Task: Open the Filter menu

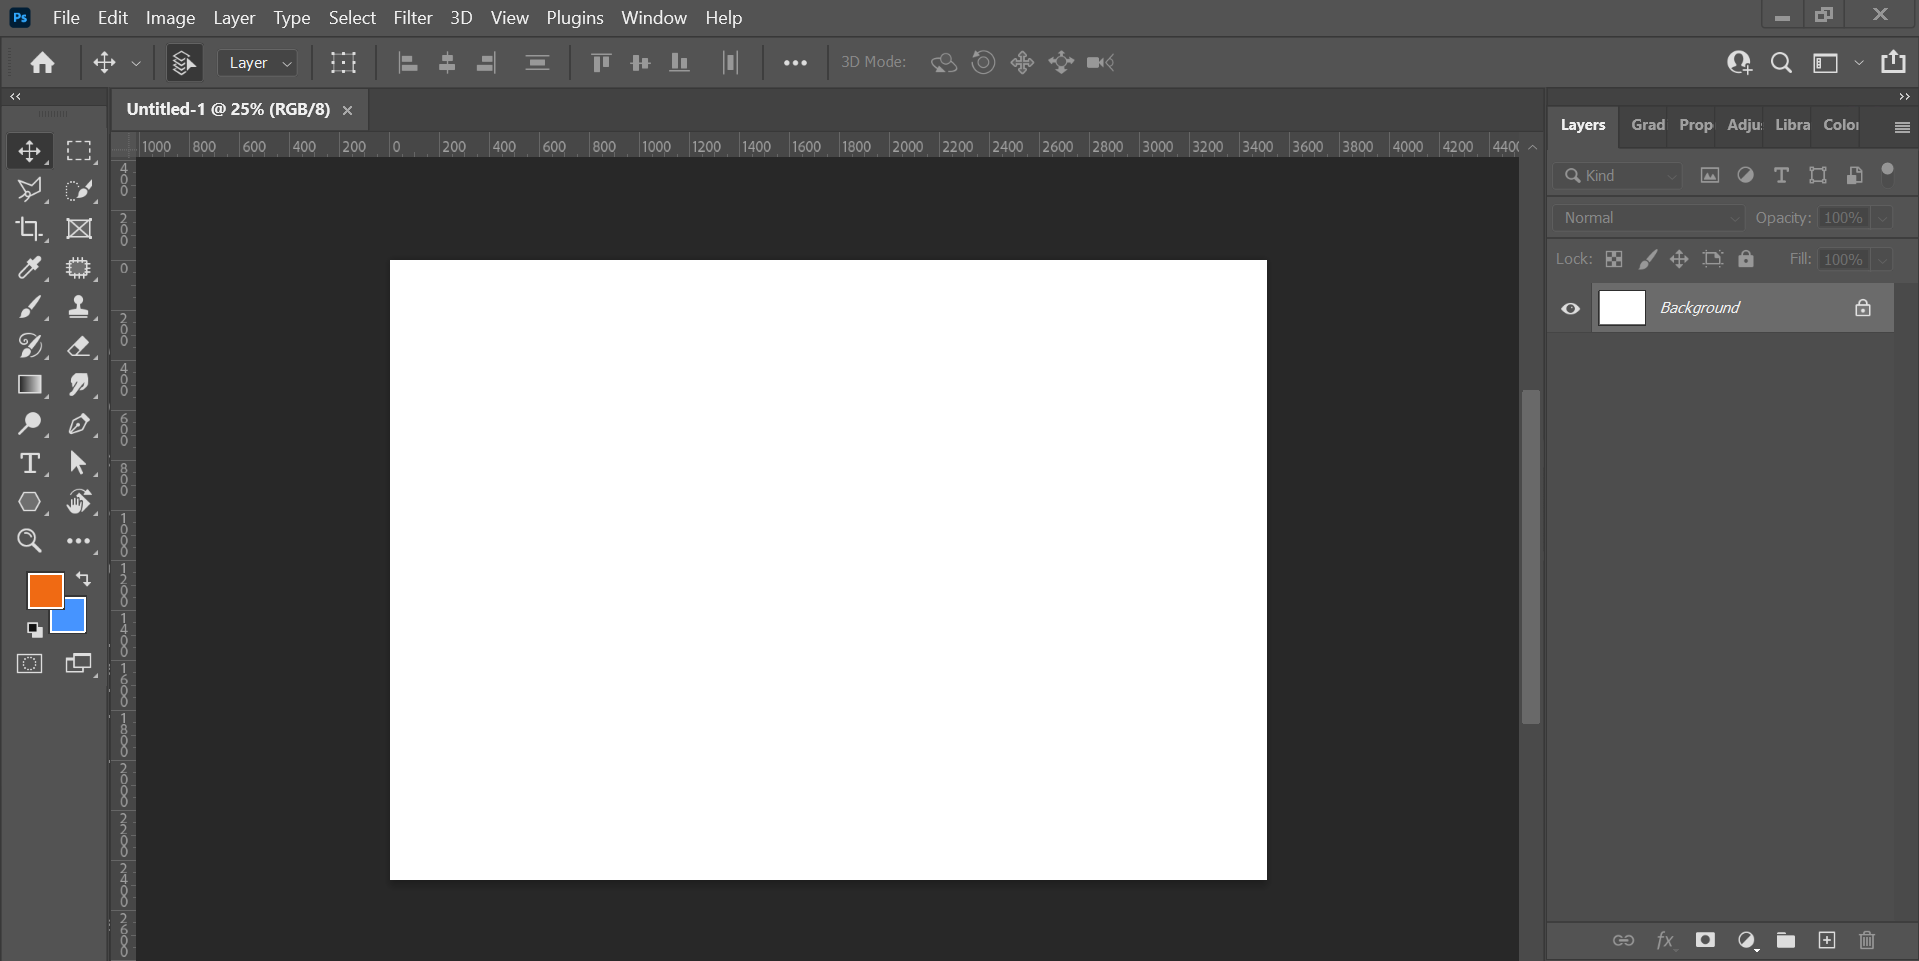Action: pos(412,18)
